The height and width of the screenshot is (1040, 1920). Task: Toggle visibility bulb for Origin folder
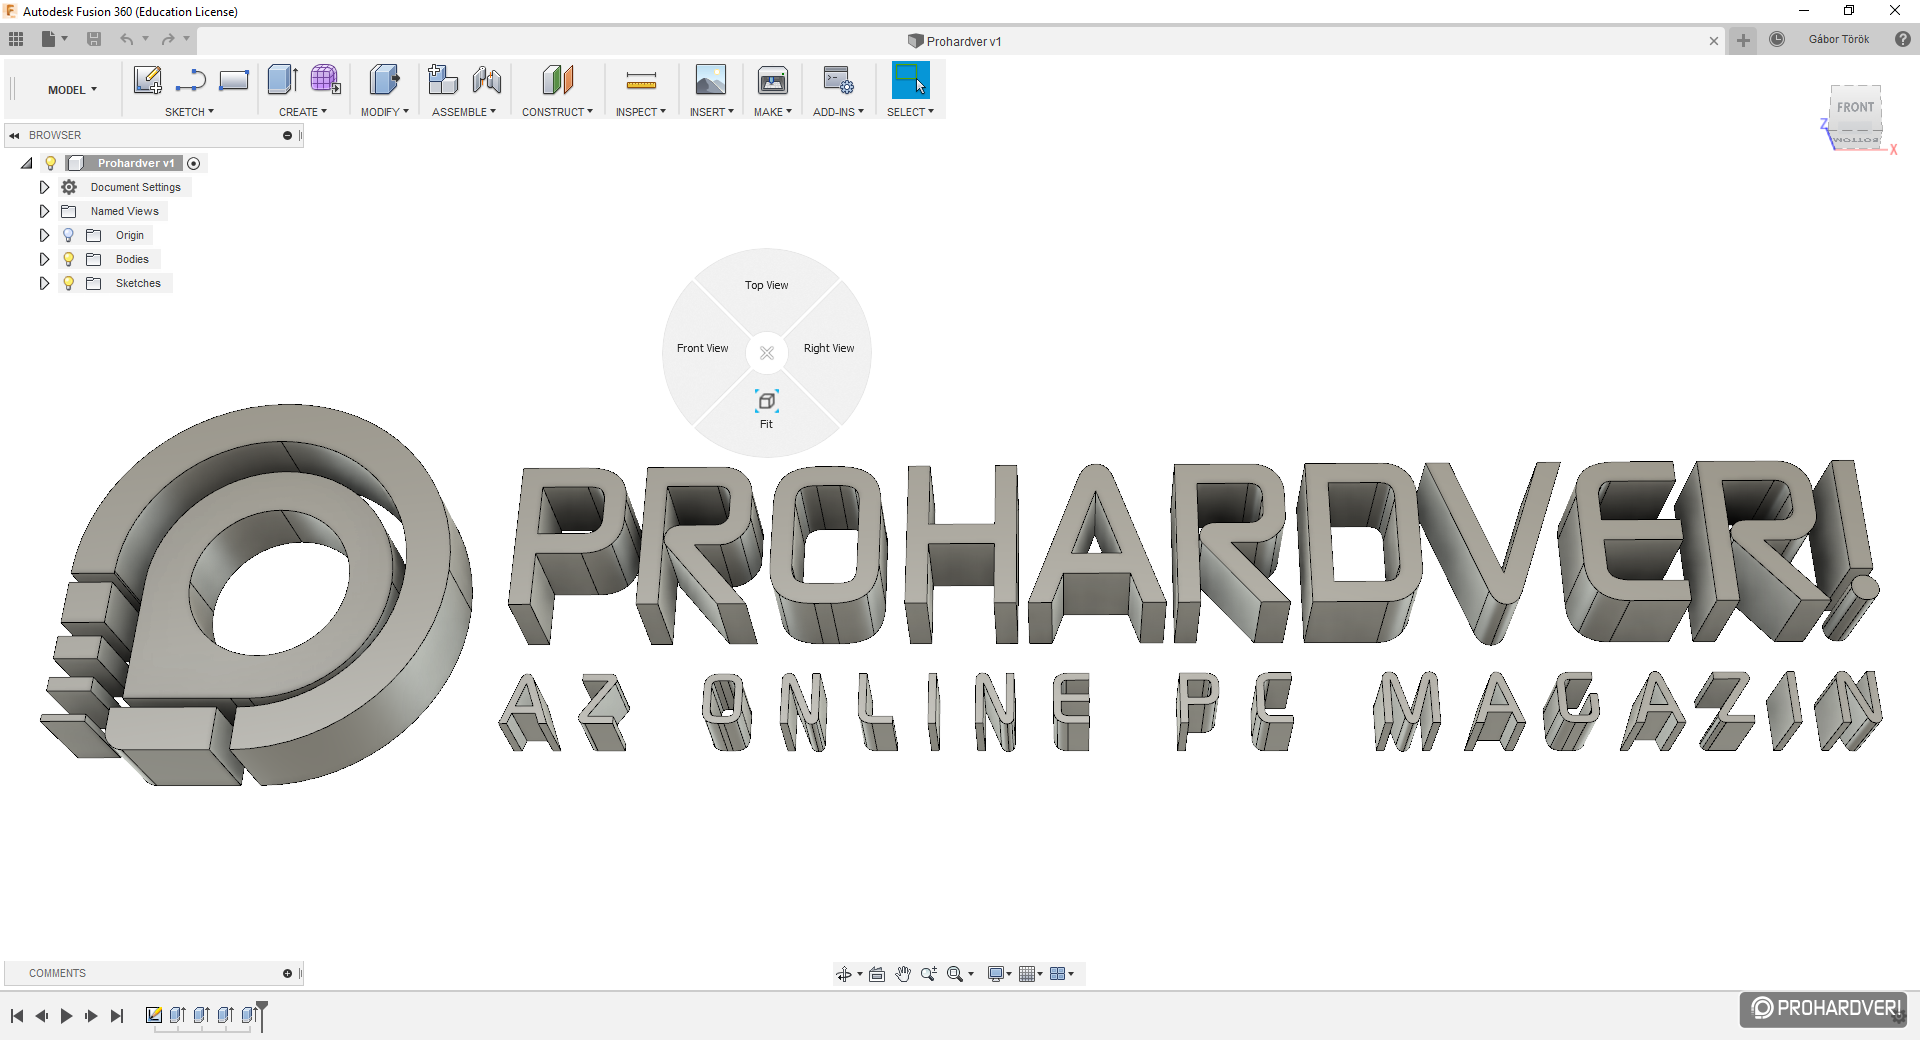click(x=68, y=235)
